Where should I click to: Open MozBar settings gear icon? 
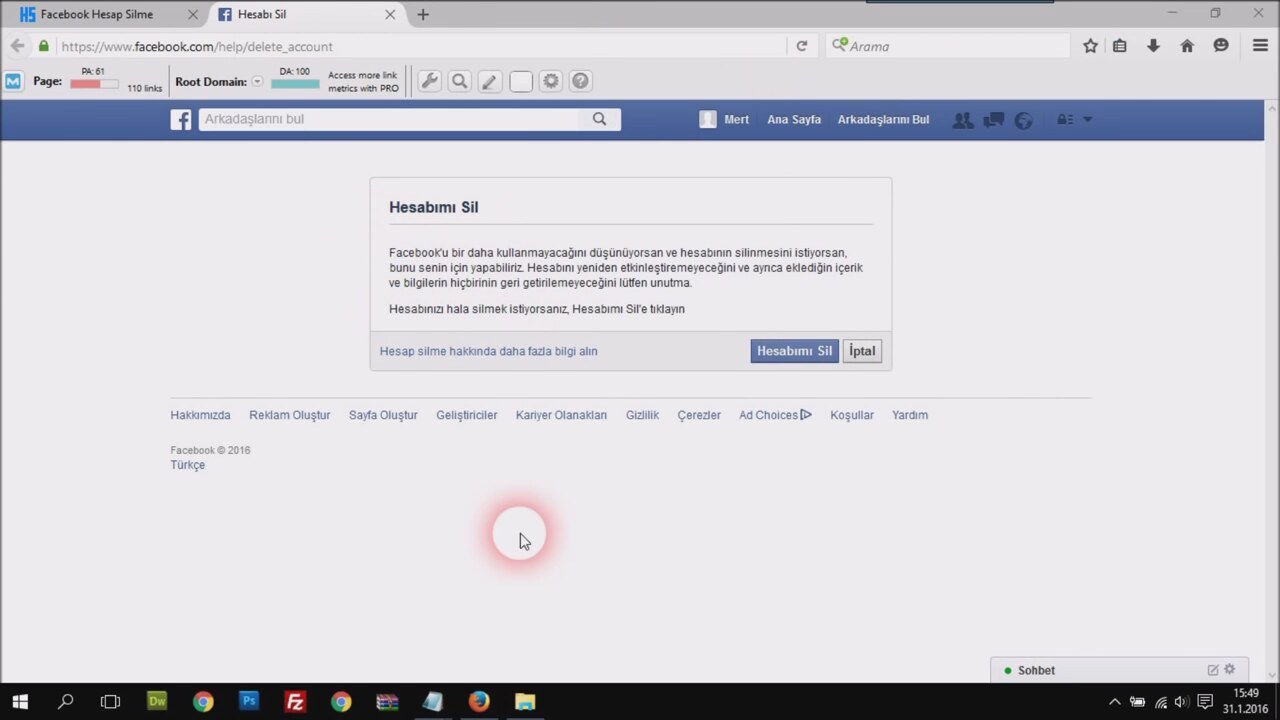[551, 82]
